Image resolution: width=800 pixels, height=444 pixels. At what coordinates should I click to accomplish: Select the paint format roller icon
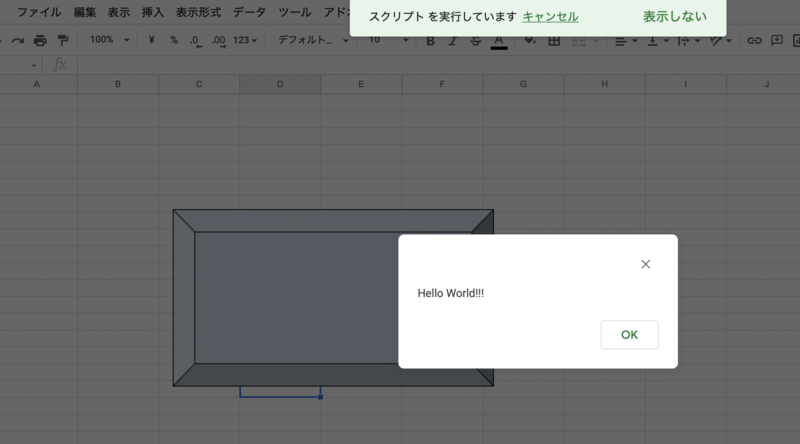(x=63, y=40)
